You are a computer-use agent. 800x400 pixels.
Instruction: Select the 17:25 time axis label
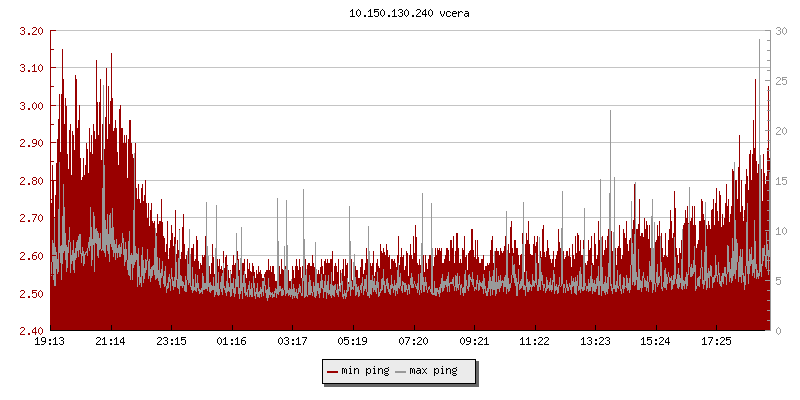point(716,342)
